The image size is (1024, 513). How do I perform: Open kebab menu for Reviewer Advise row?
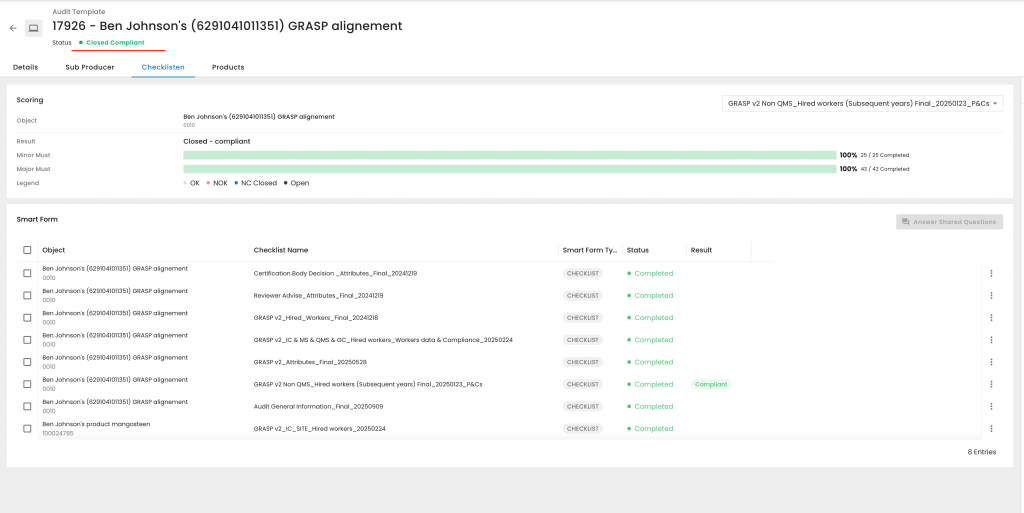coord(991,295)
